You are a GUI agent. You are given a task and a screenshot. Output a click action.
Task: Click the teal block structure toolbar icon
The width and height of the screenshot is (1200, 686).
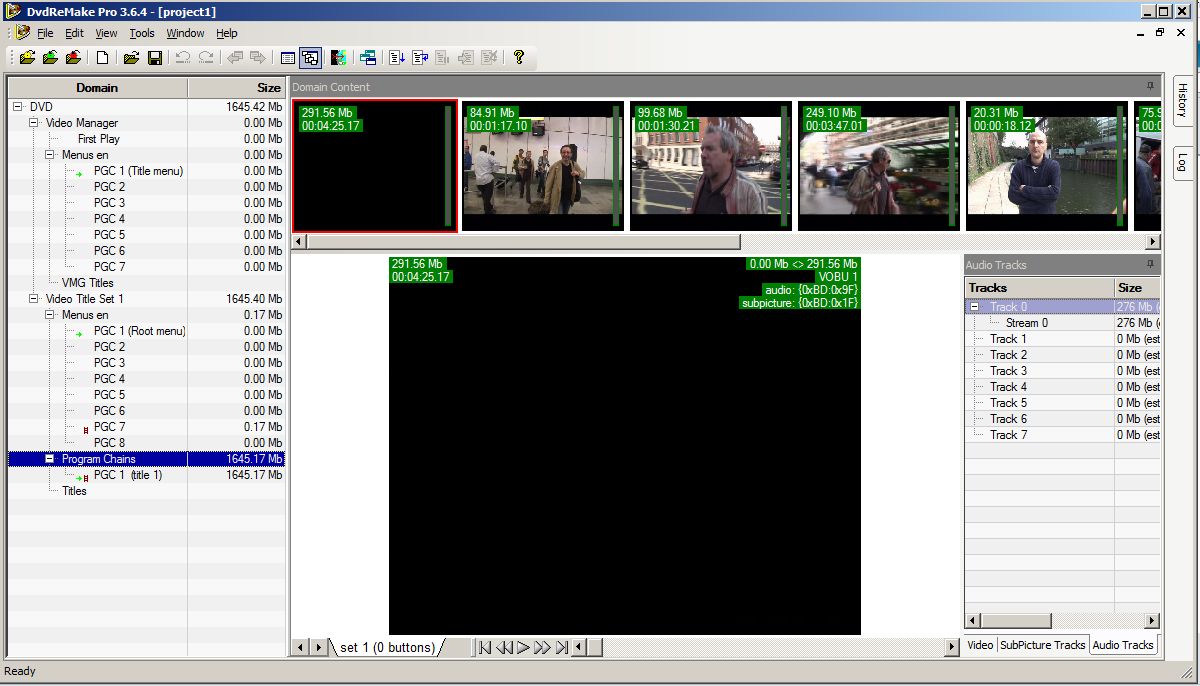pyautogui.click(x=368, y=58)
